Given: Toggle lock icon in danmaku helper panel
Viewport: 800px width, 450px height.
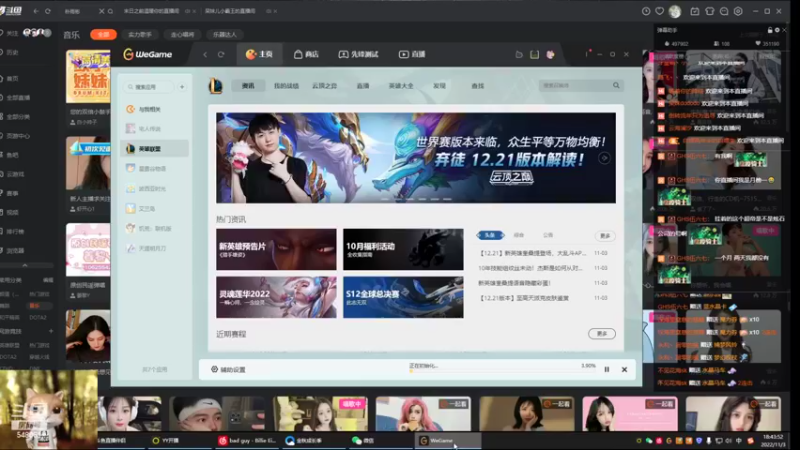Looking at the screenshot, I should (769, 30).
